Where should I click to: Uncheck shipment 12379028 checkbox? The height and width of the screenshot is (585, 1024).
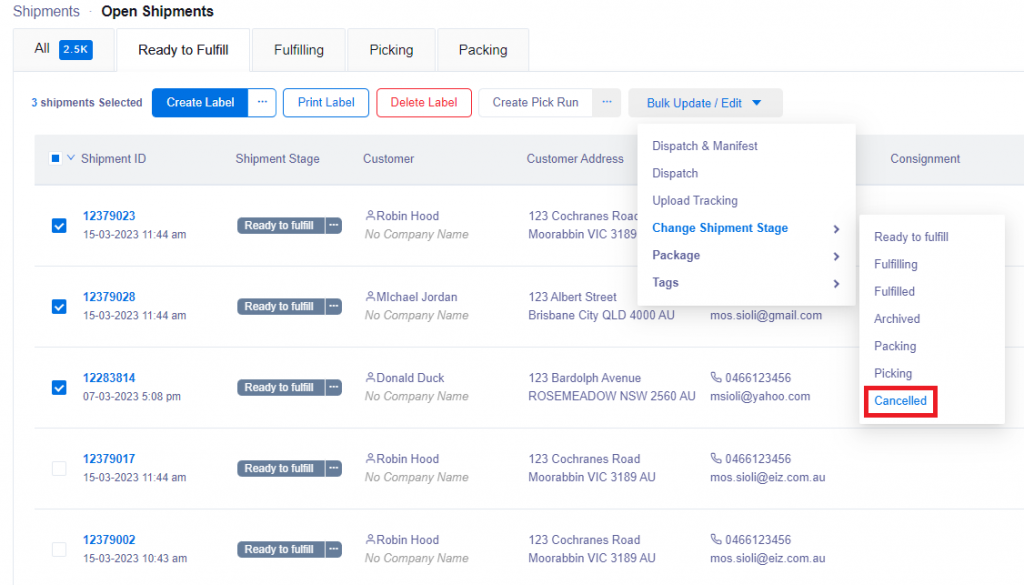click(59, 307)
